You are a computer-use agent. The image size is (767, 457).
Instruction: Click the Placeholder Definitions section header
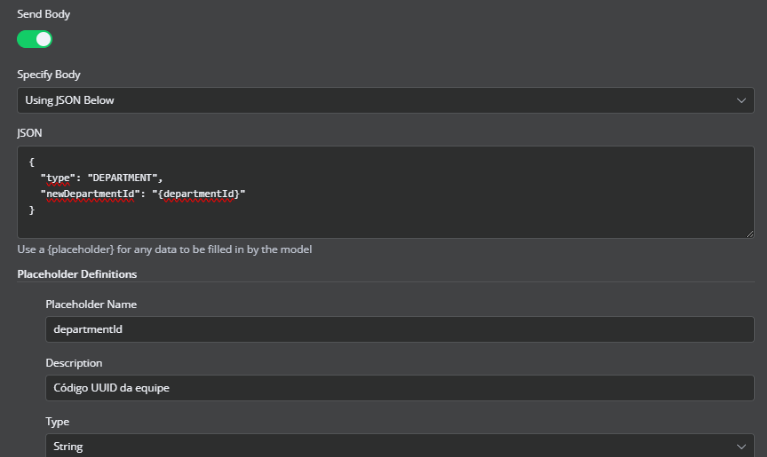77,274
